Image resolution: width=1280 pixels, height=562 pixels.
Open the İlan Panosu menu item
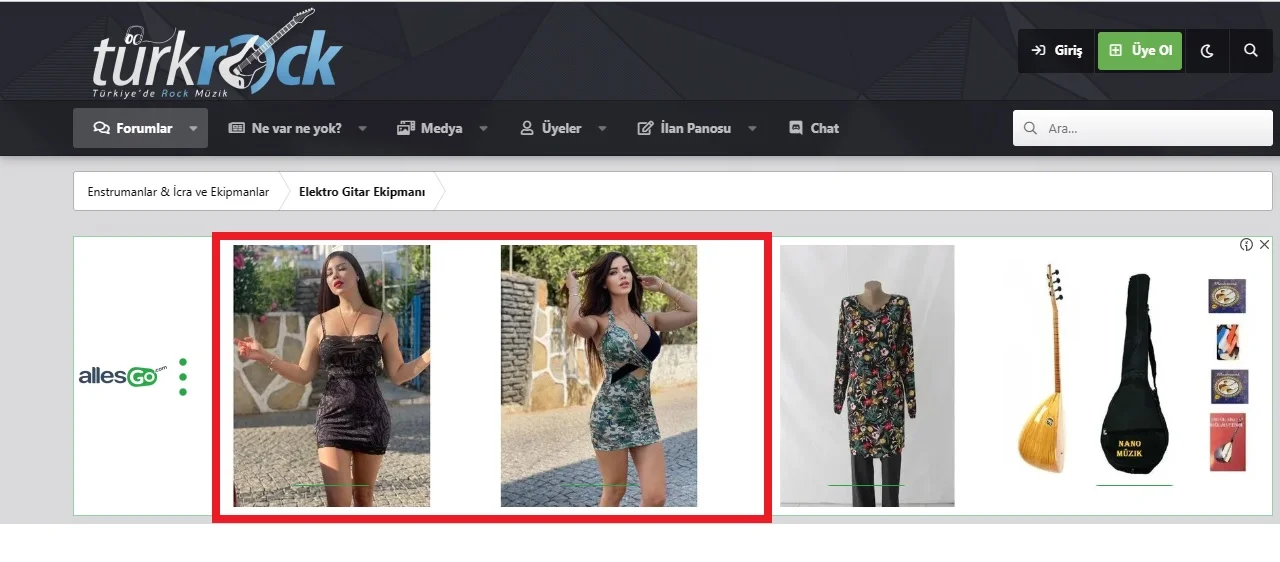pos(685,128)
